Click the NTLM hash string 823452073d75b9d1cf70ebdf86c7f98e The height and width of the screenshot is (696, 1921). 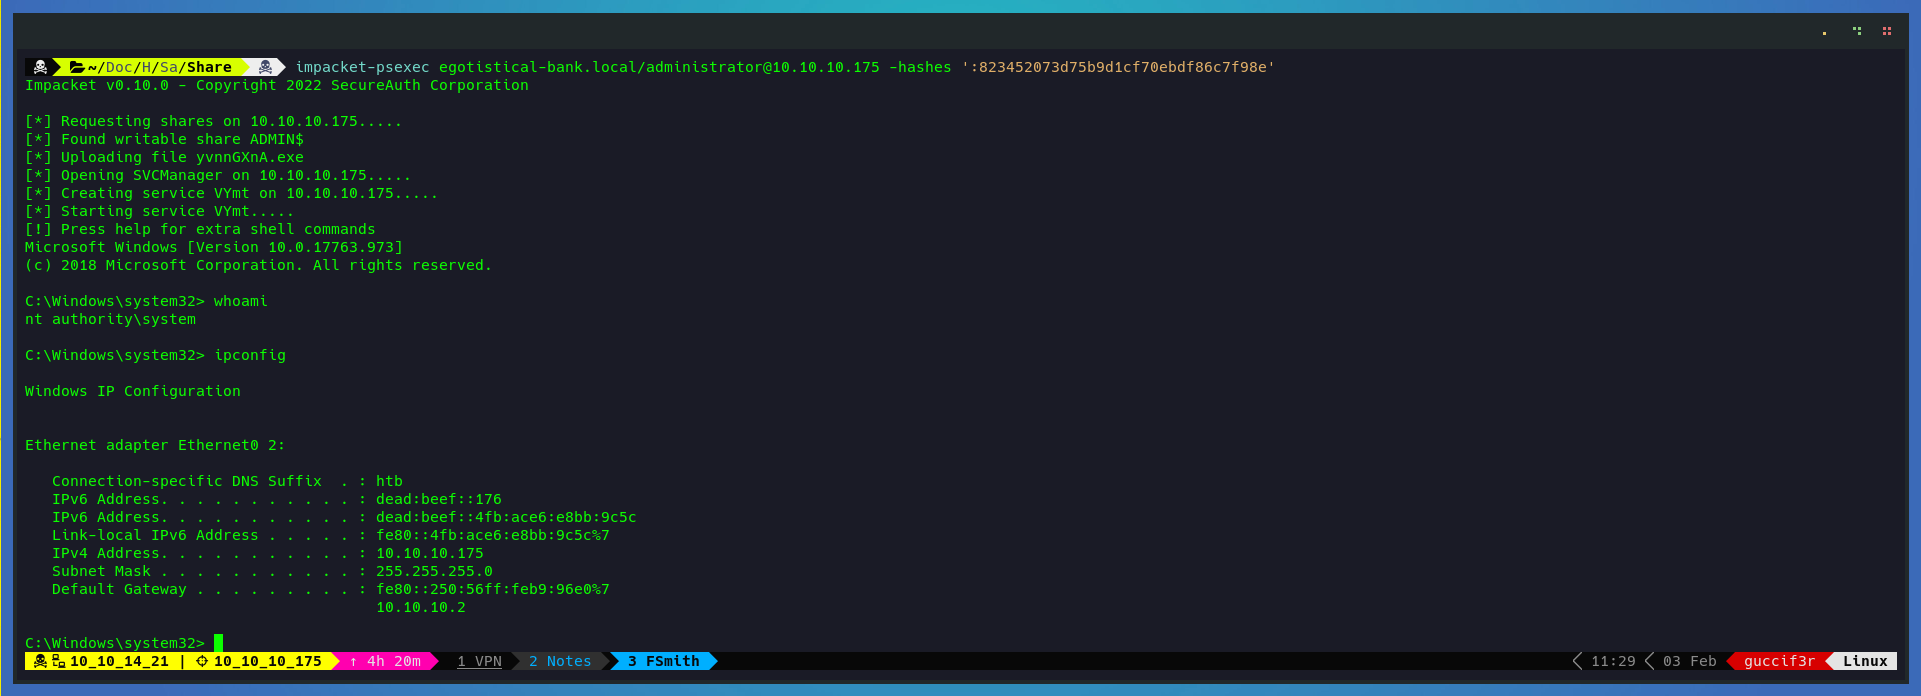pos(1122,67)
